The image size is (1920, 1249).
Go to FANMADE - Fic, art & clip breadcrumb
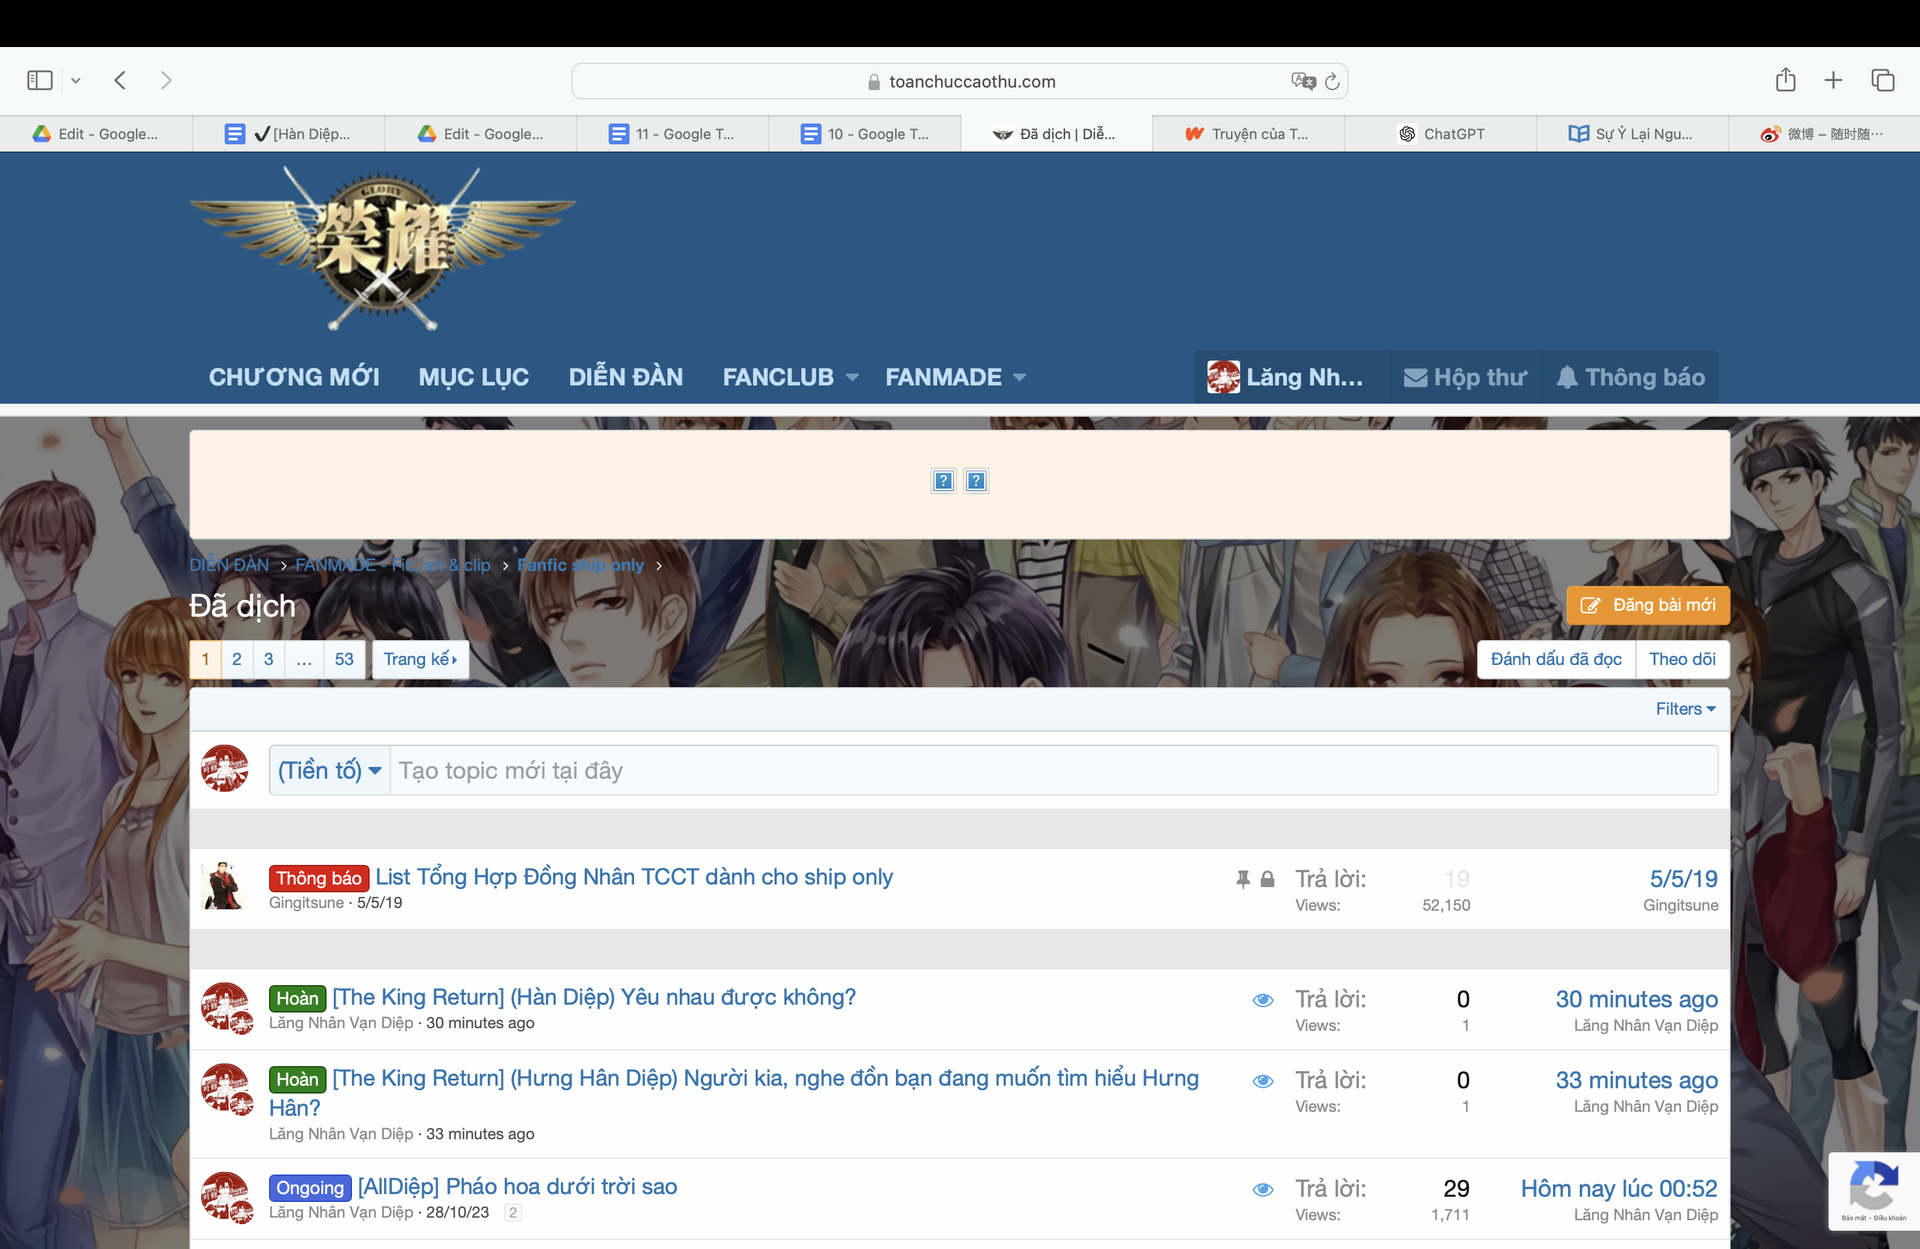(392, 565)
